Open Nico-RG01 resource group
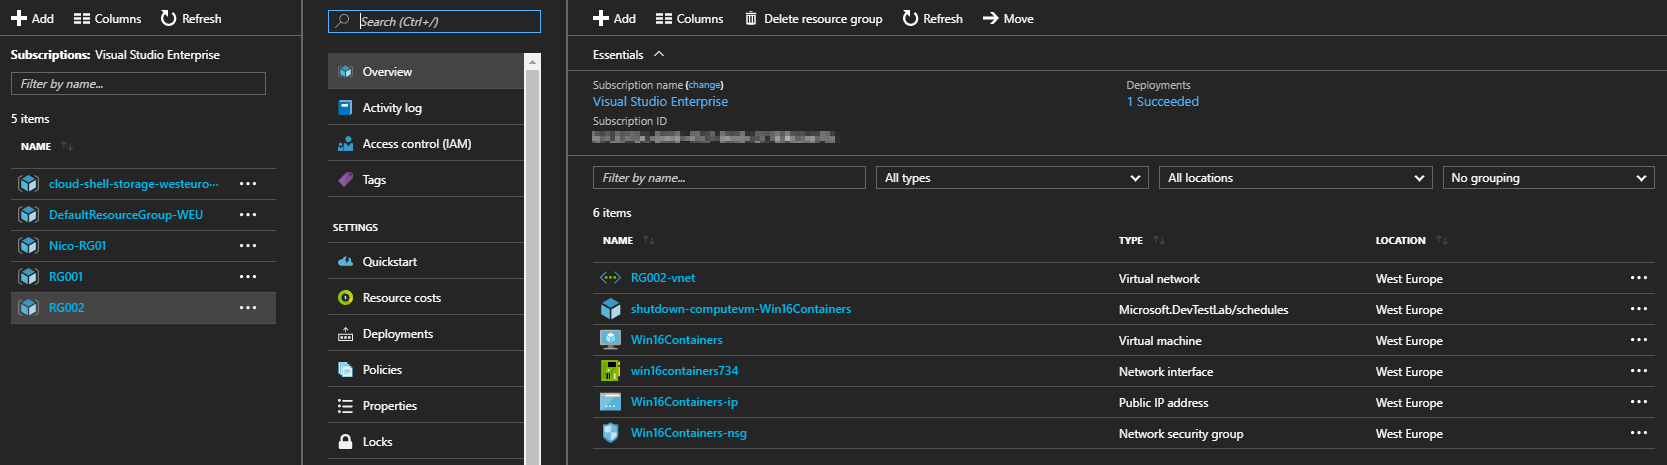This screenshot has height=465, width=1667. [x=77, y=246]
